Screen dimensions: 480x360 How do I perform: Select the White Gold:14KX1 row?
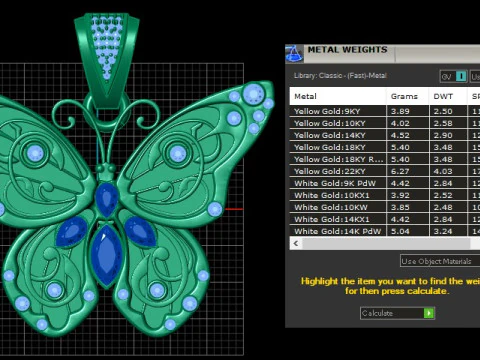(x=385, y=219)
